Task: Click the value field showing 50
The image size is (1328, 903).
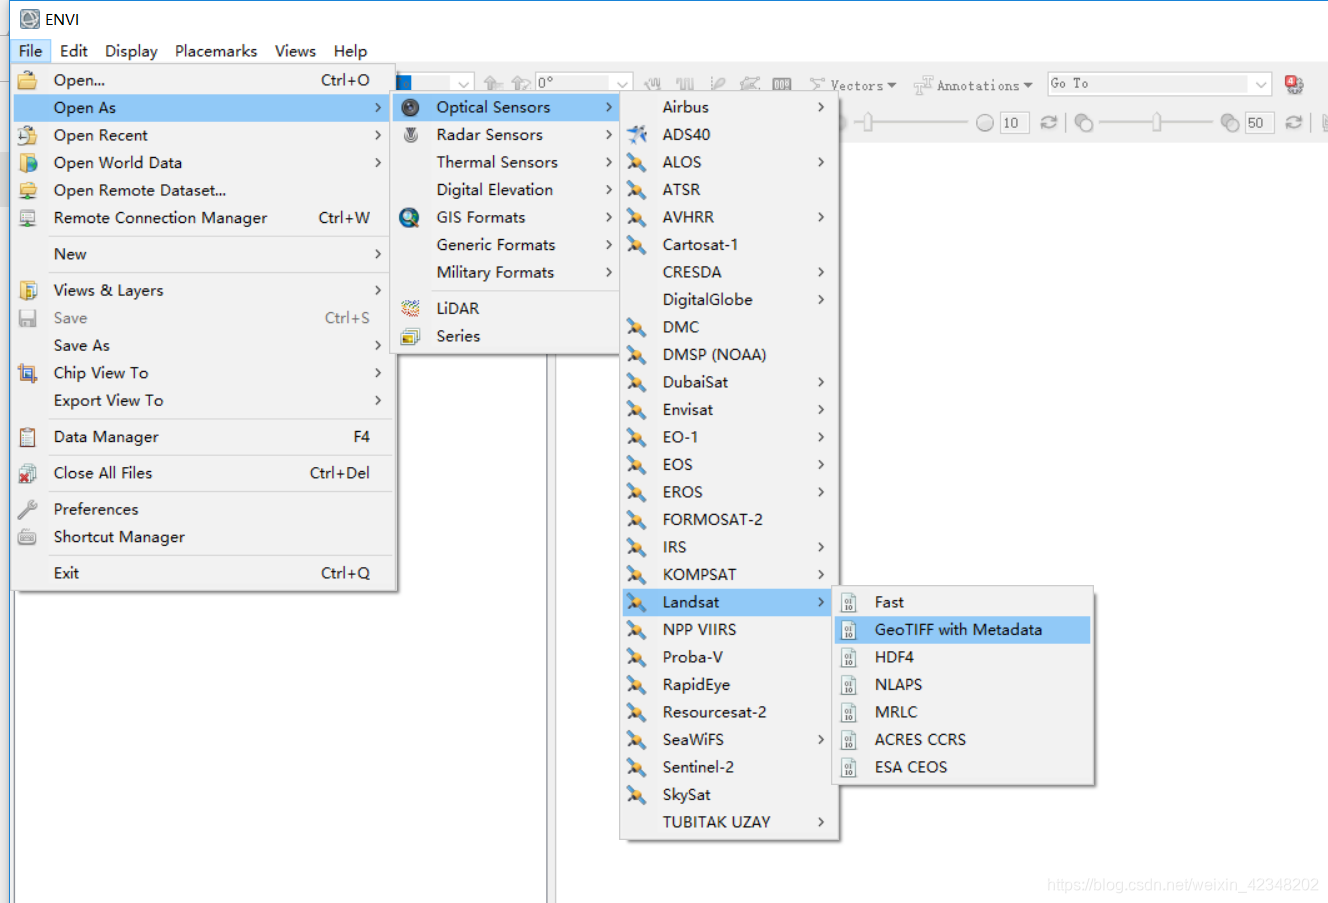Action: click(x=1259, y=123)
